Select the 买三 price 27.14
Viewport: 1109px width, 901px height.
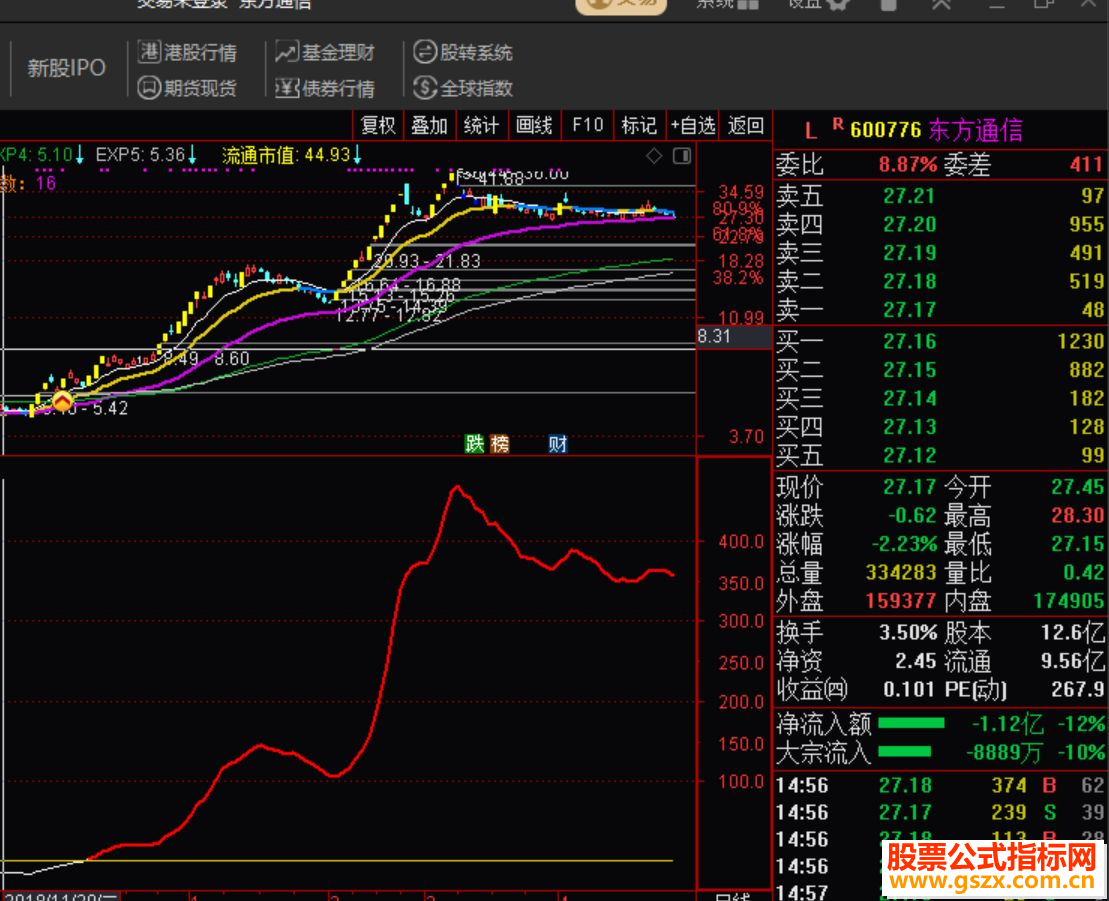[910, 398]
